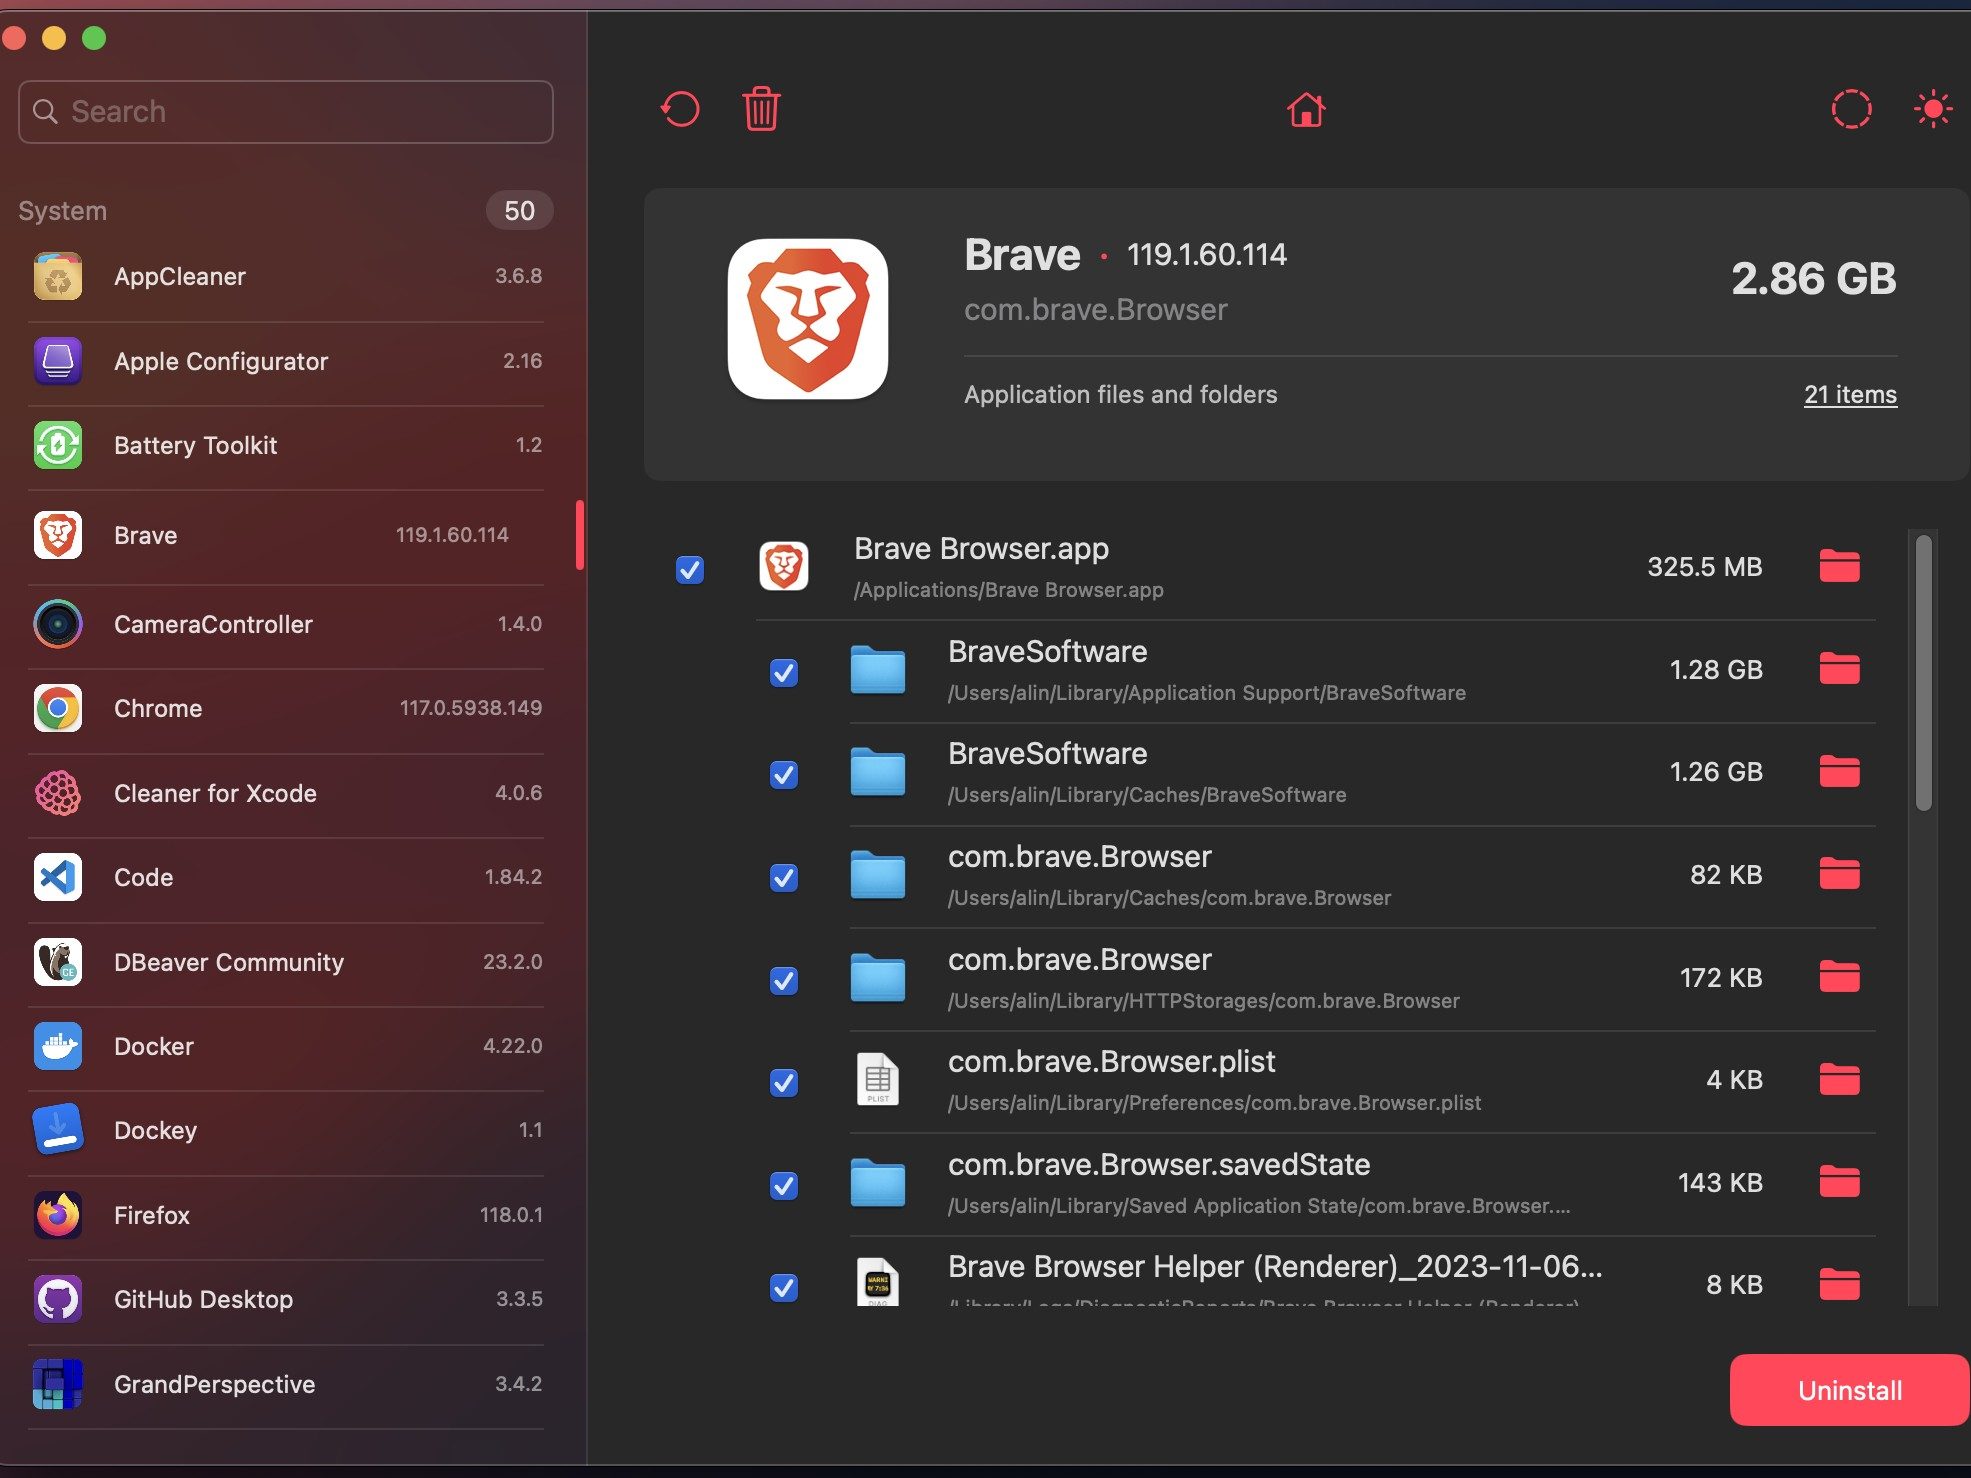Click the Battery Toolkit icon in the sidebar
The image size is (1971, 1478).
(x=58, y=445)
